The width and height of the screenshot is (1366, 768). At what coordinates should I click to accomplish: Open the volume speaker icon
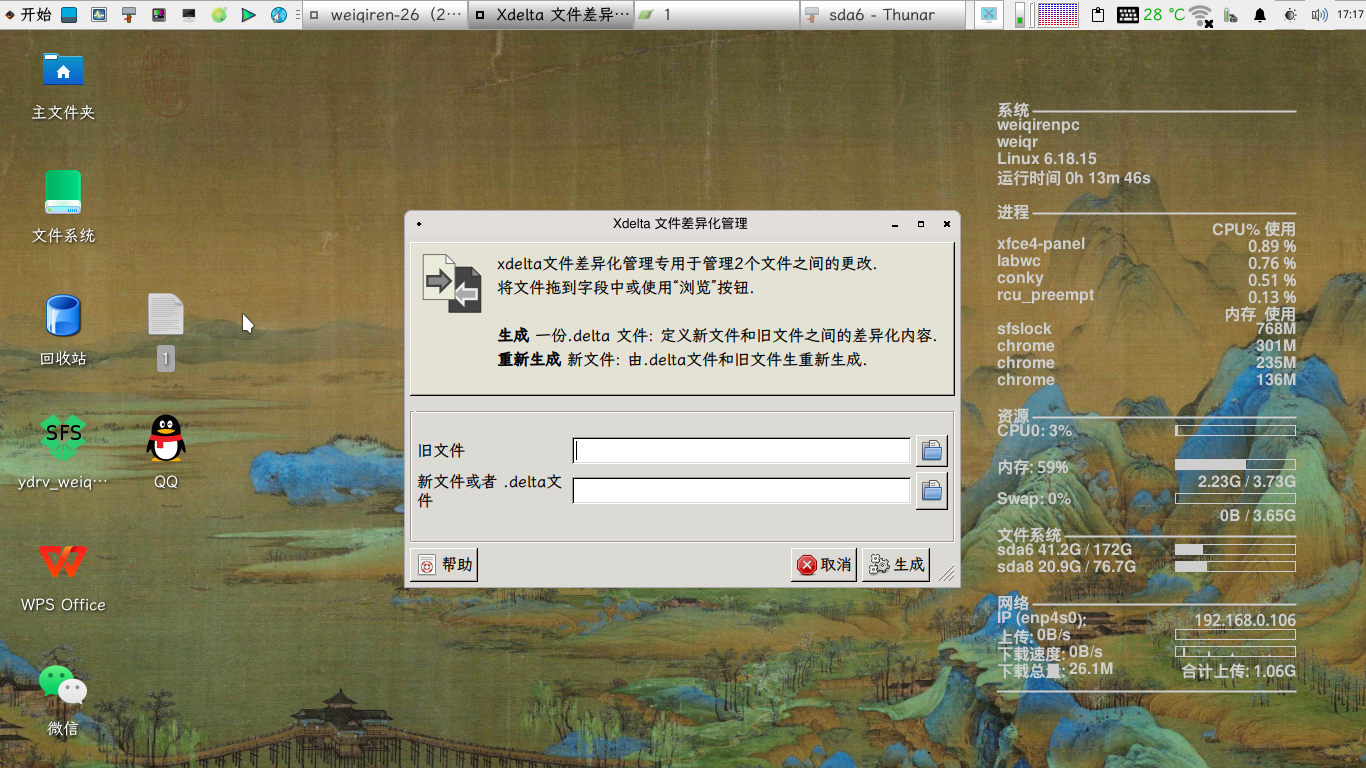pyautogui.click(x=1320, y=15)
